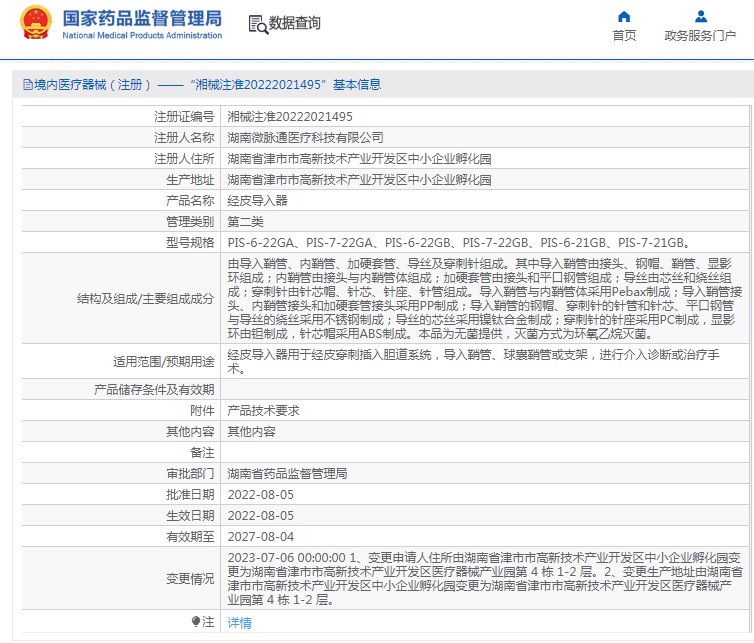The image size is (754, 643).
Task: Click the 管理类别 label
Action: [x=190, y=222]
